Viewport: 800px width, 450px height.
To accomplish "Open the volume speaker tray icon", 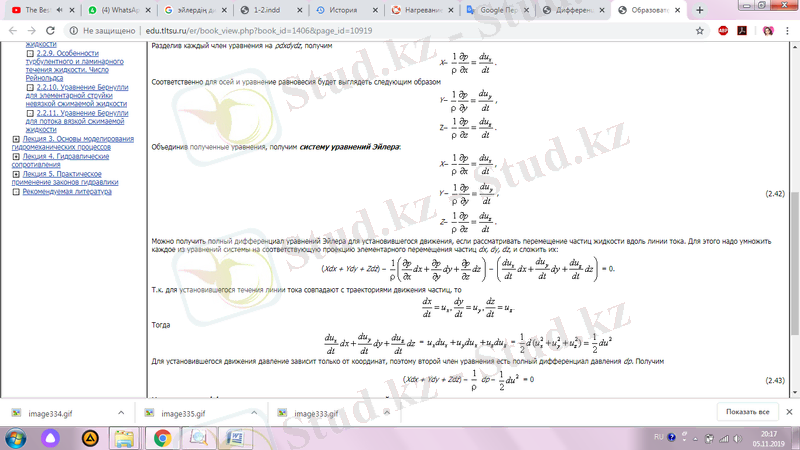I will coord(738,438).
